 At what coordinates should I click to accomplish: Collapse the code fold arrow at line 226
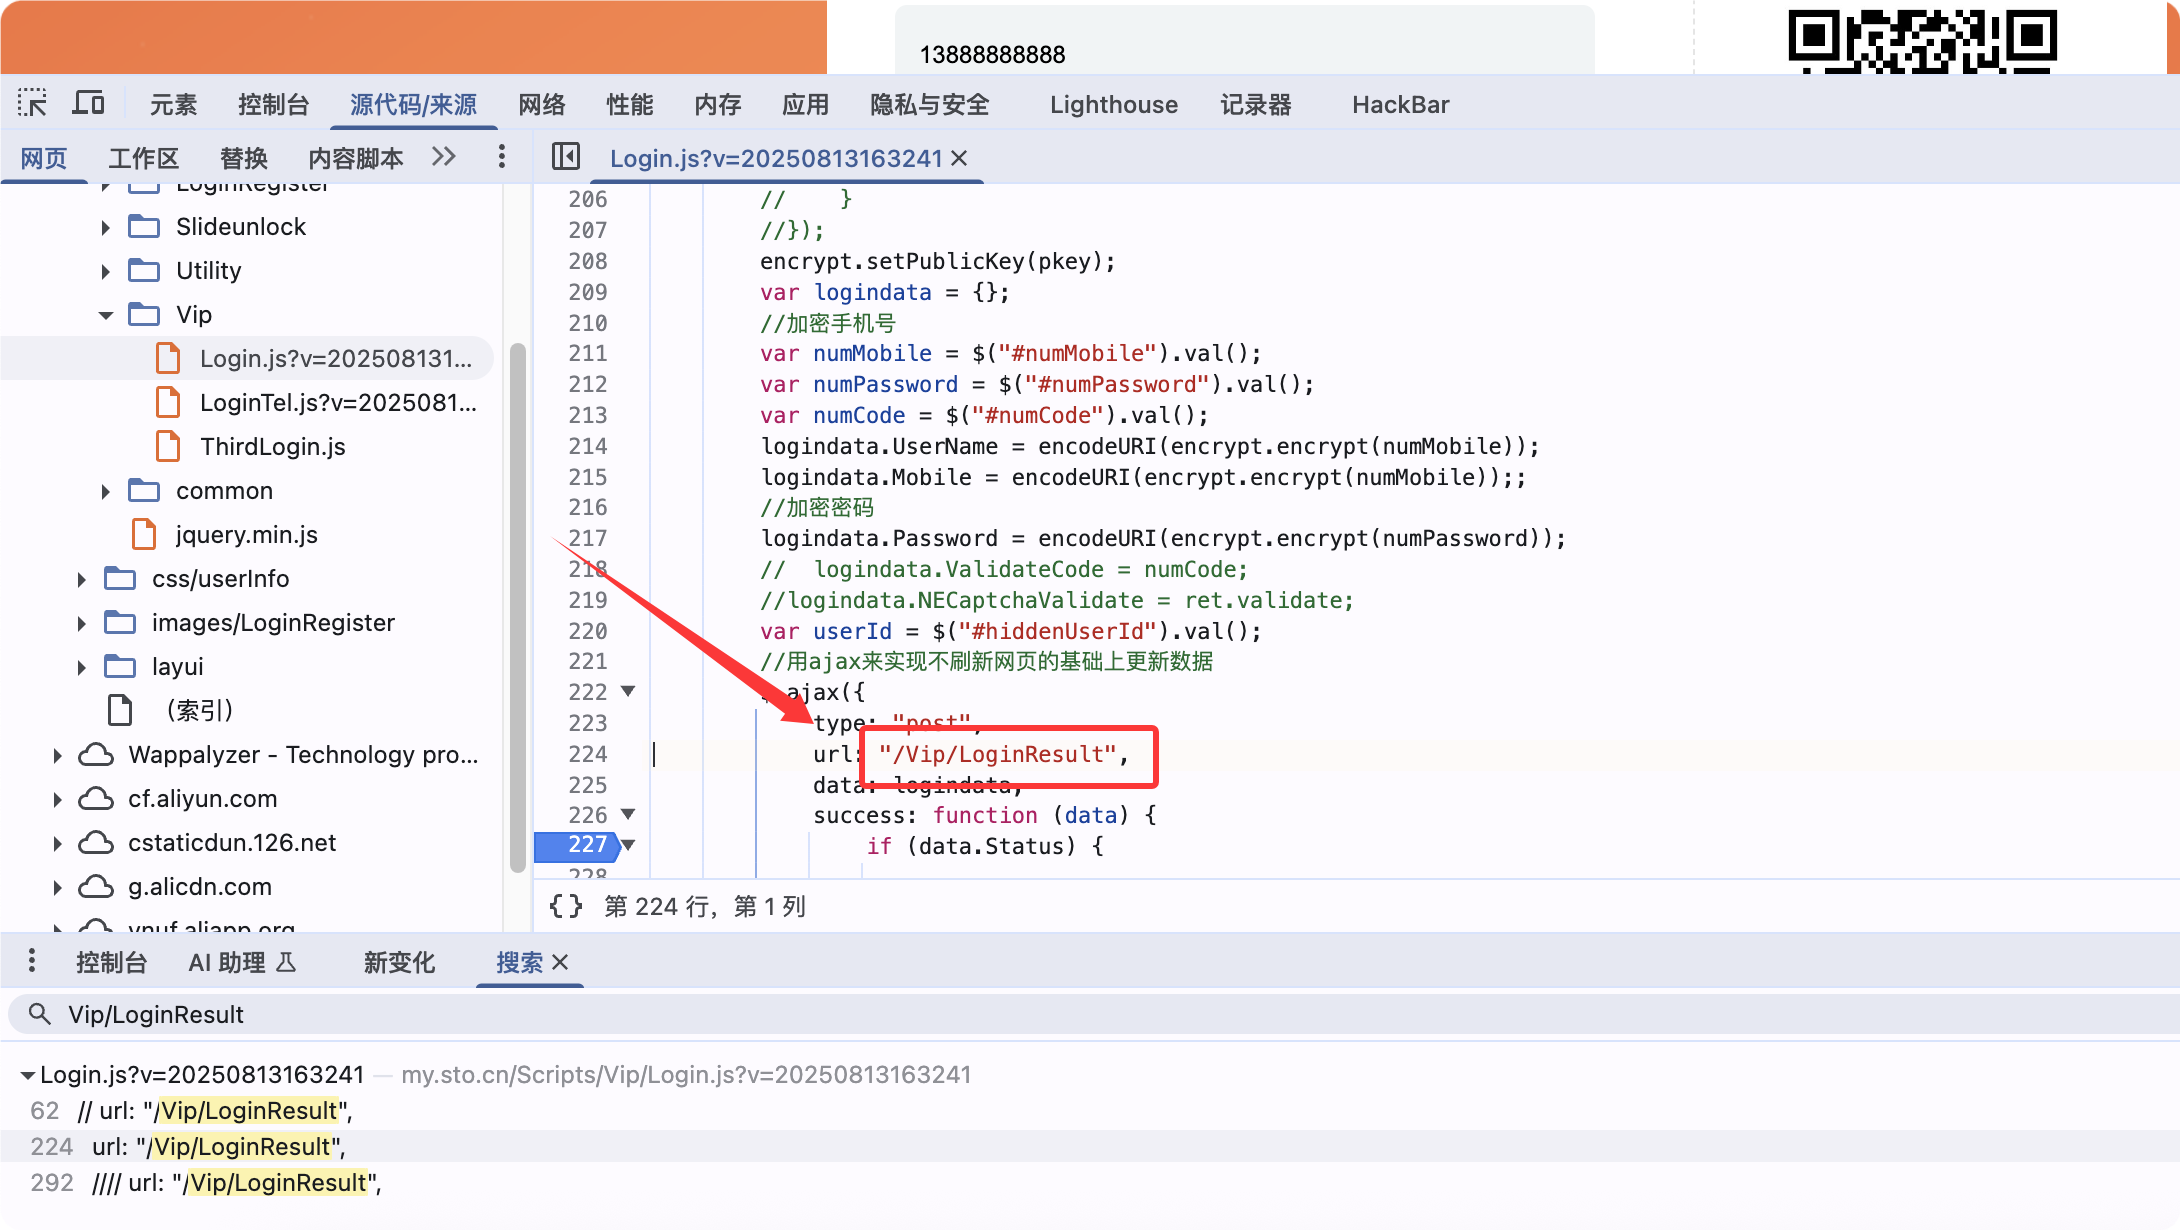(628, 814)
